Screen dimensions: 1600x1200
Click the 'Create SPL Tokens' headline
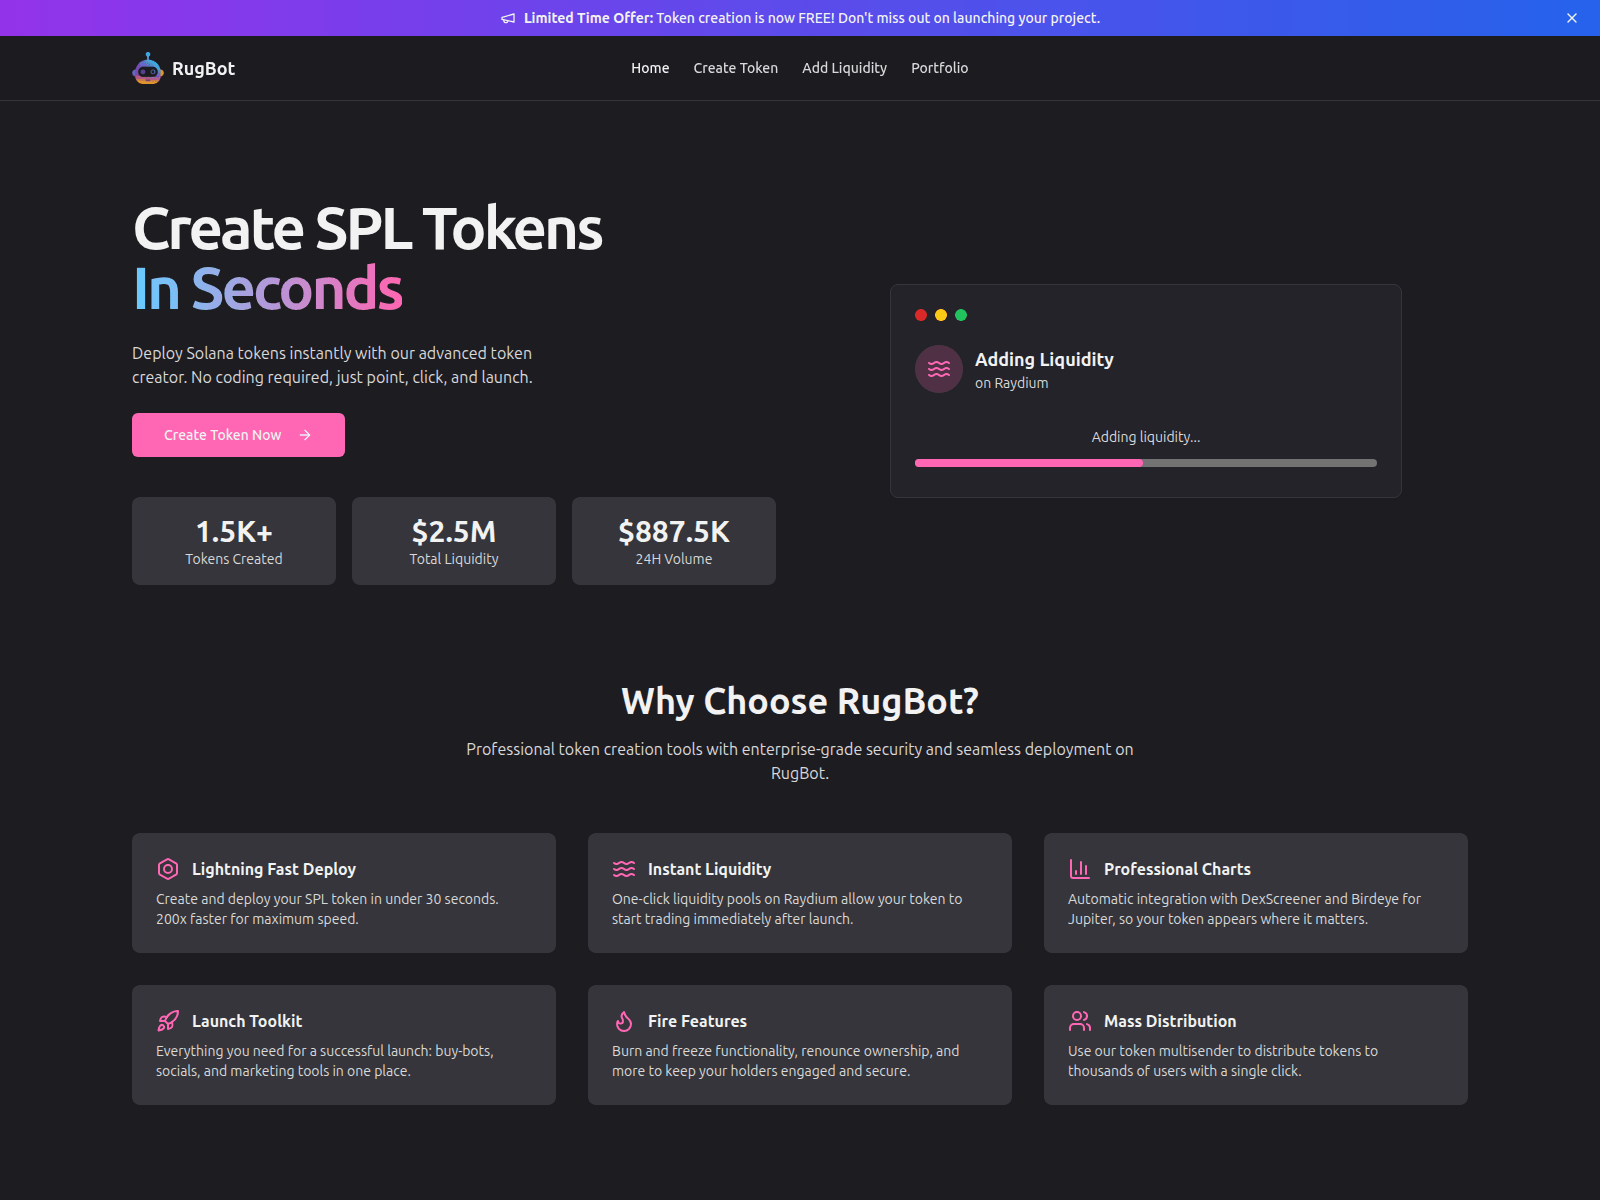pyautogui.click(x=368, y=229)
